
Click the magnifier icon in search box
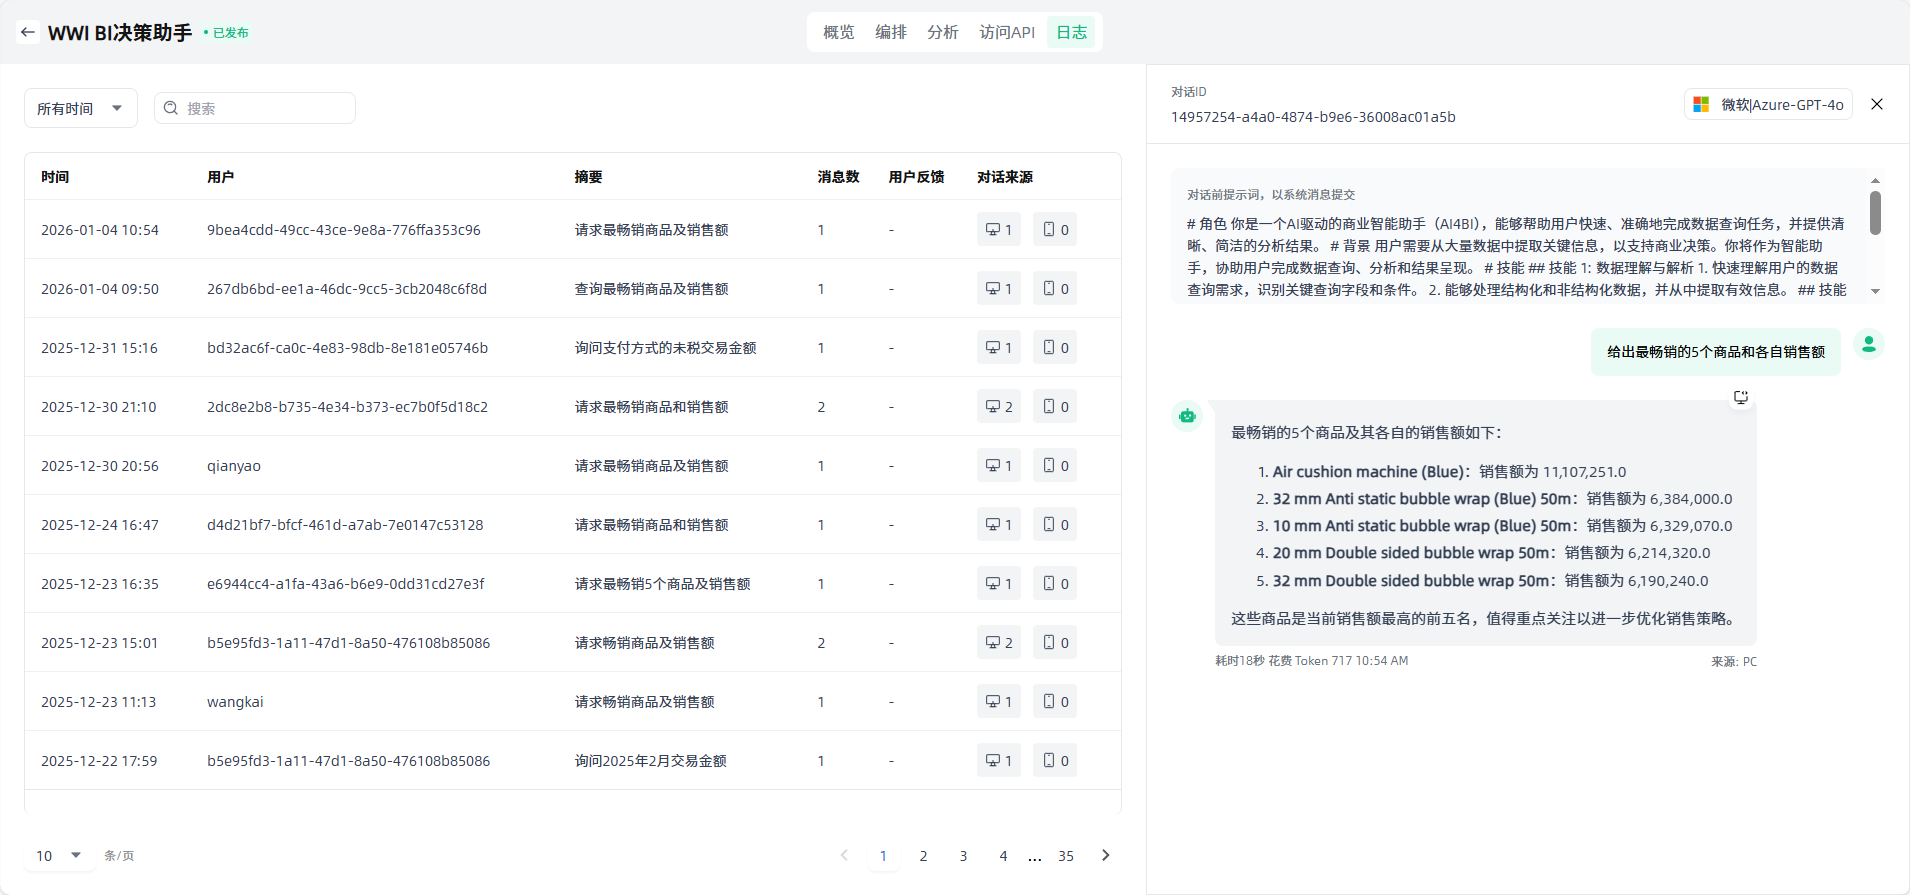point(171,108)
